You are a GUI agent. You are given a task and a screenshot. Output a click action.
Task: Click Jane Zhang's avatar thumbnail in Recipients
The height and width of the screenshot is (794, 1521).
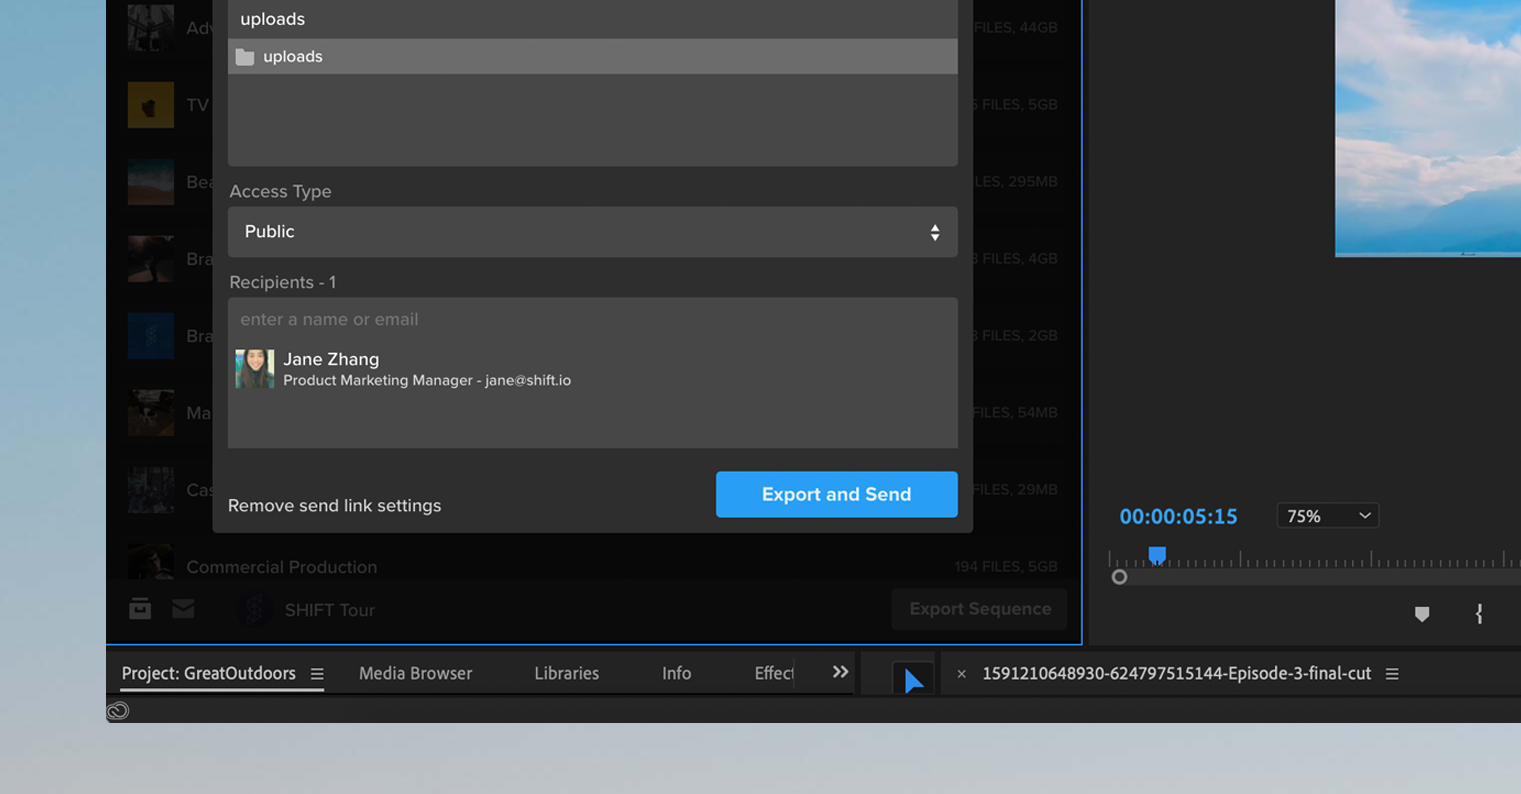click(x=255, y=369)
